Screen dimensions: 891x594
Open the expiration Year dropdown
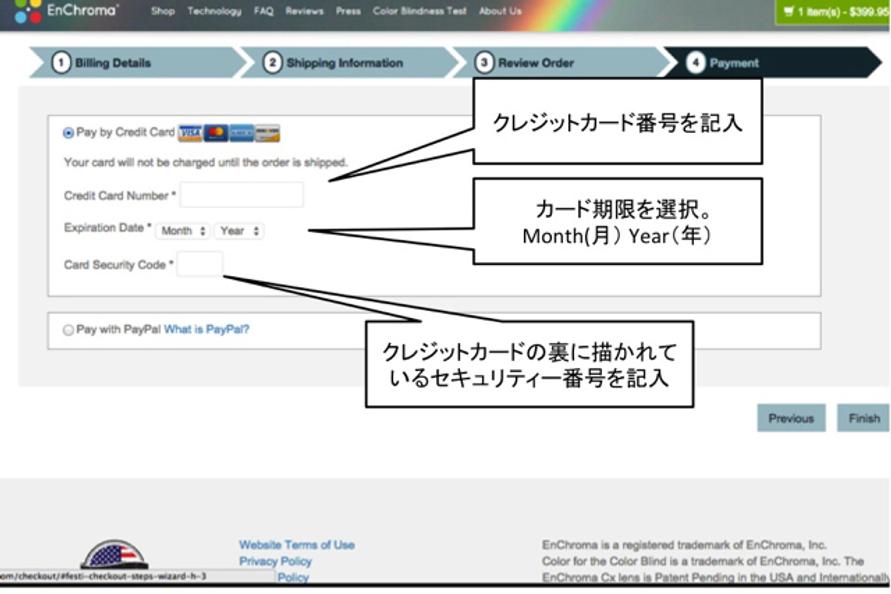(x=239, y=231)
